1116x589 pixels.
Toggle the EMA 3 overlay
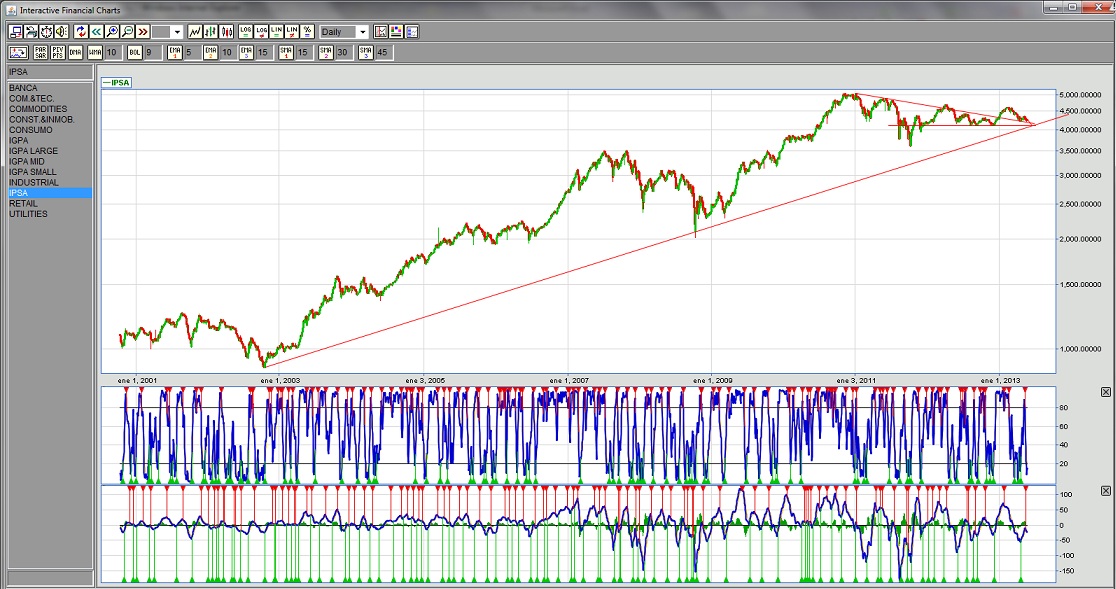pos(247,53)
